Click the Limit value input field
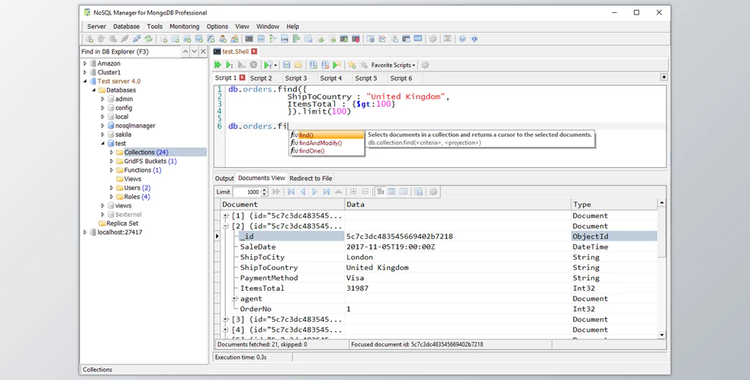The width and height of the screenshot is (750, 380). 247,192
